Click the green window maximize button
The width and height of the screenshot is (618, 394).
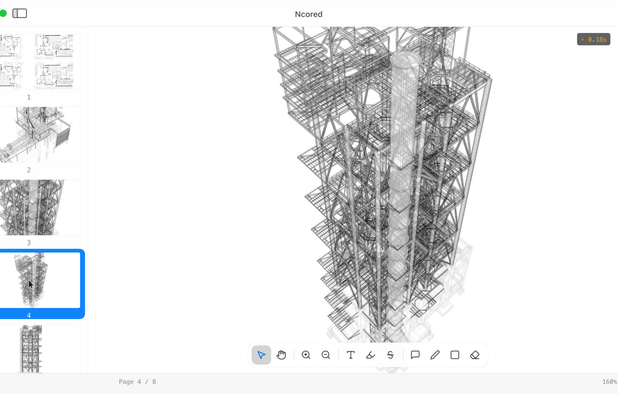3,13
